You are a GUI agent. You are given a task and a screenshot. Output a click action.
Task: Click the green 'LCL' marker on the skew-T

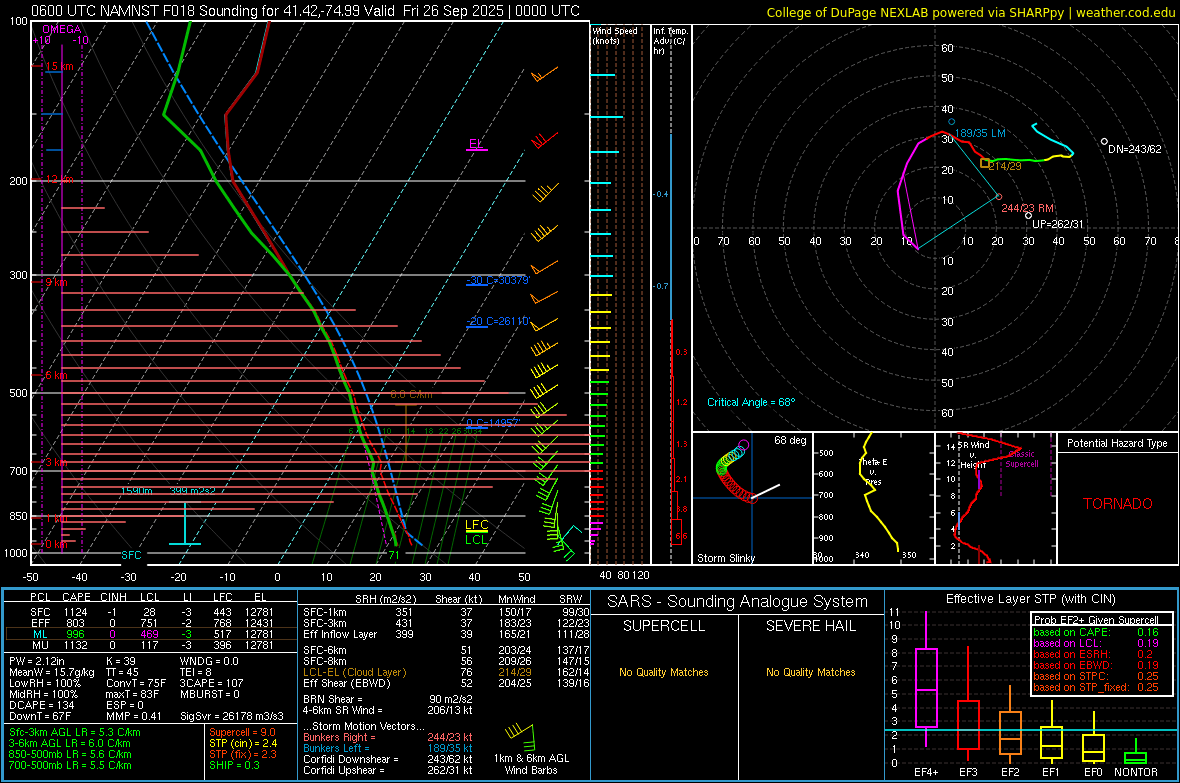[x=476, y=539]
